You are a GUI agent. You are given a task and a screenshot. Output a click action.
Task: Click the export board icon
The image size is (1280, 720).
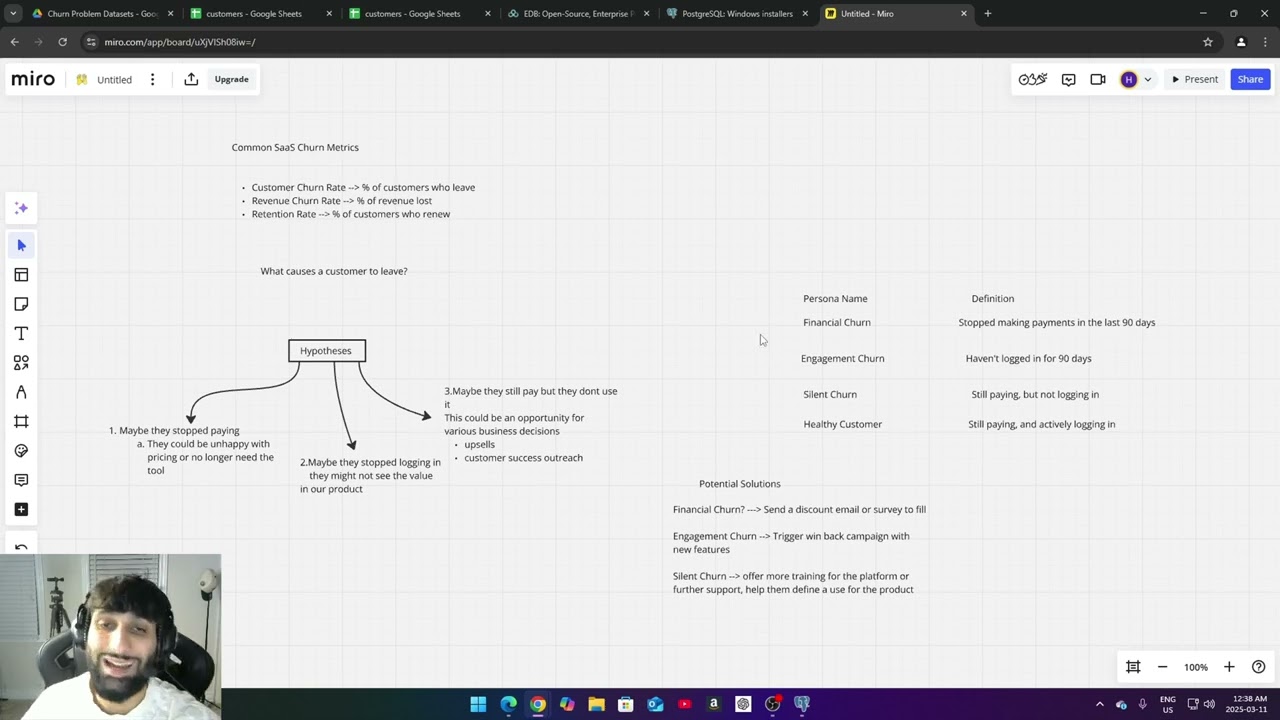191,79
